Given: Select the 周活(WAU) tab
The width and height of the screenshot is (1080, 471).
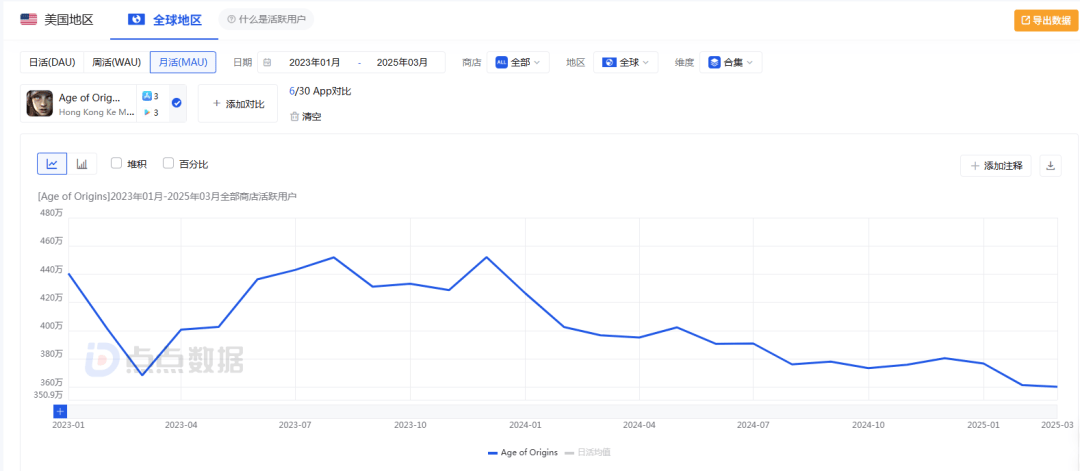Looking at the screenshot, I should click(116, 62).
